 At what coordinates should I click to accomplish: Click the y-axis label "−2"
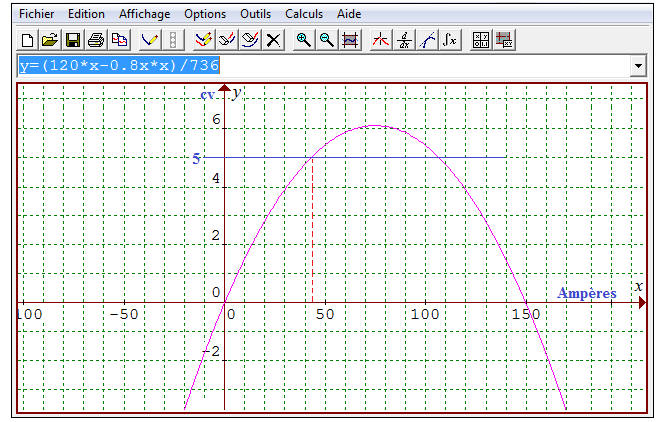tap(211, 351)
